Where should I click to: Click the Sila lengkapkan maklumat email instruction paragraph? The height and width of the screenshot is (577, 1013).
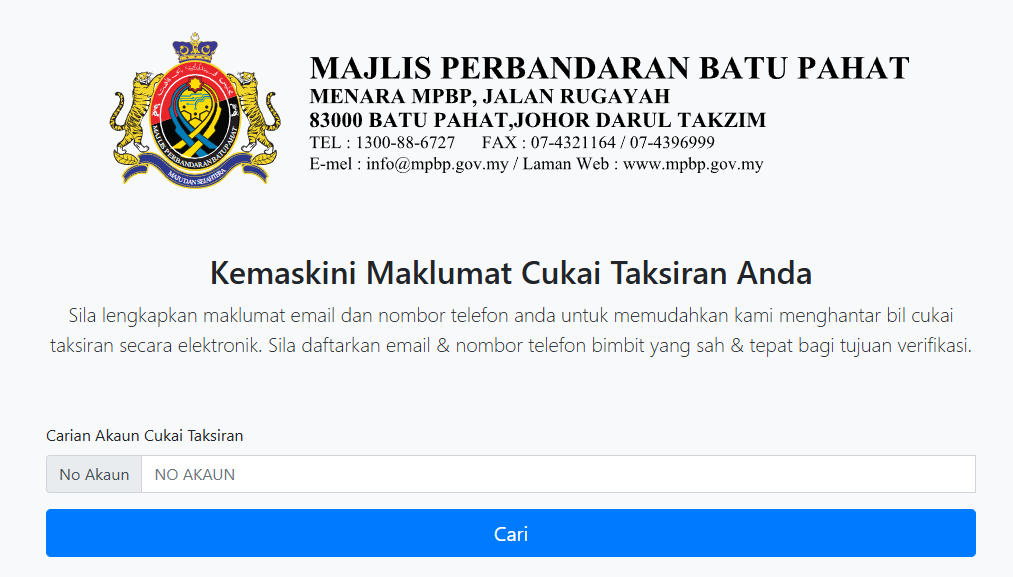tap(510, 330)
